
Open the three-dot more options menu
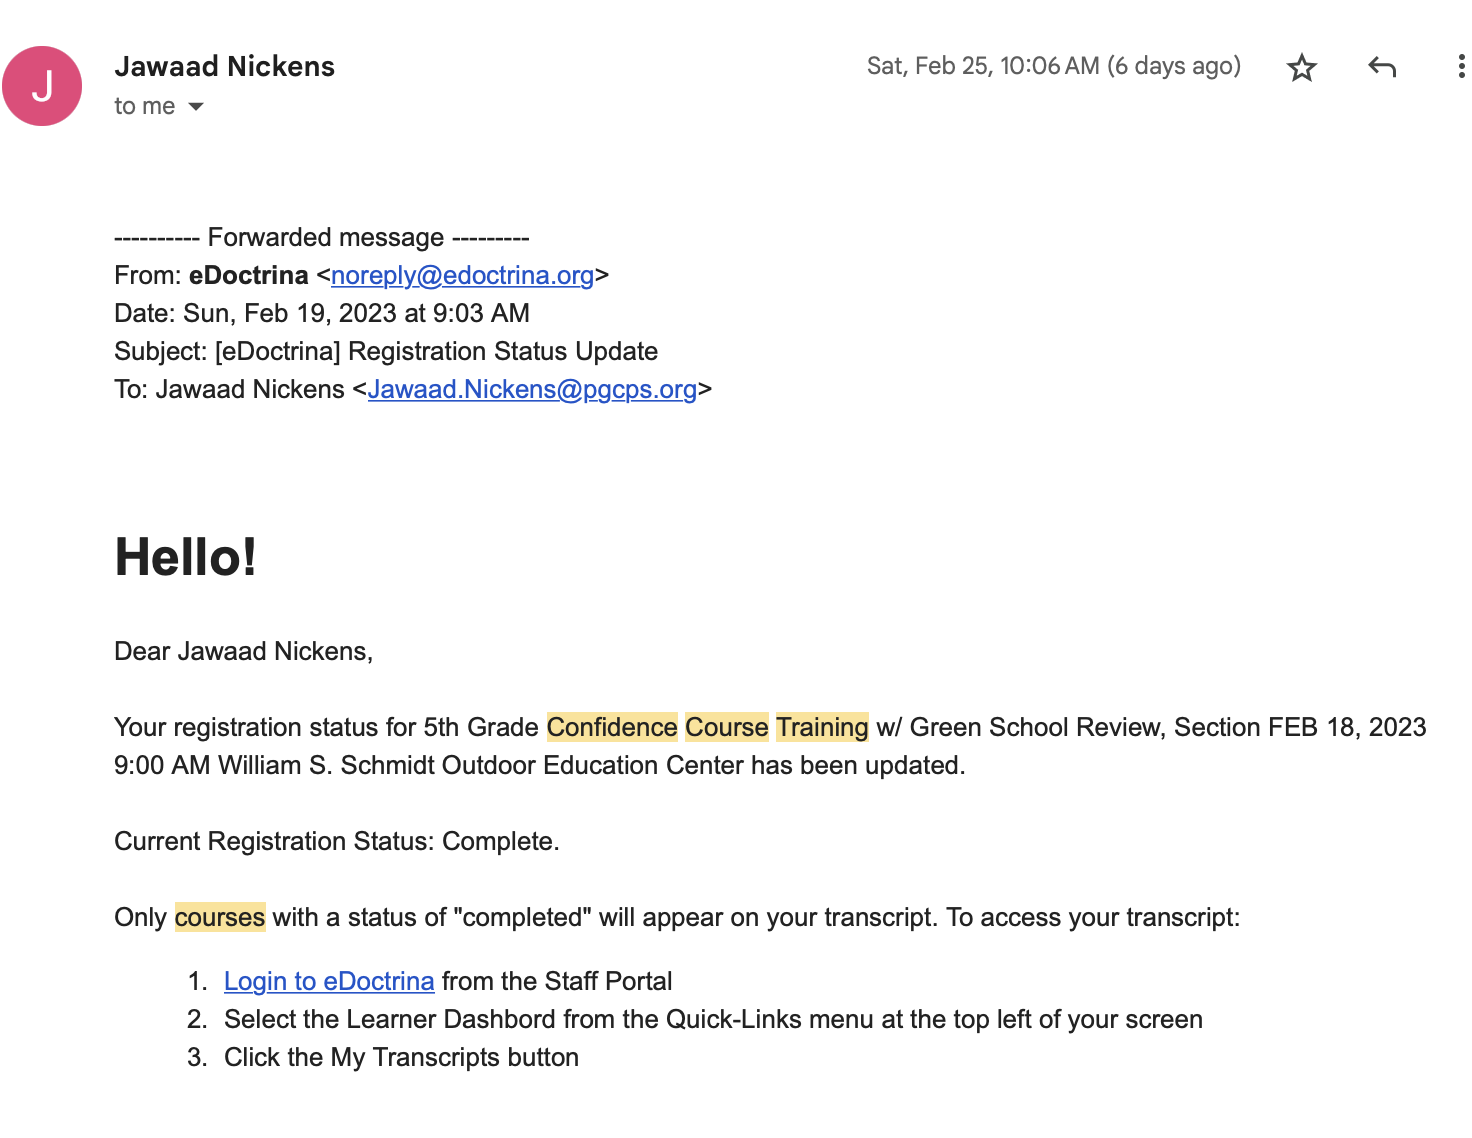1461,67
